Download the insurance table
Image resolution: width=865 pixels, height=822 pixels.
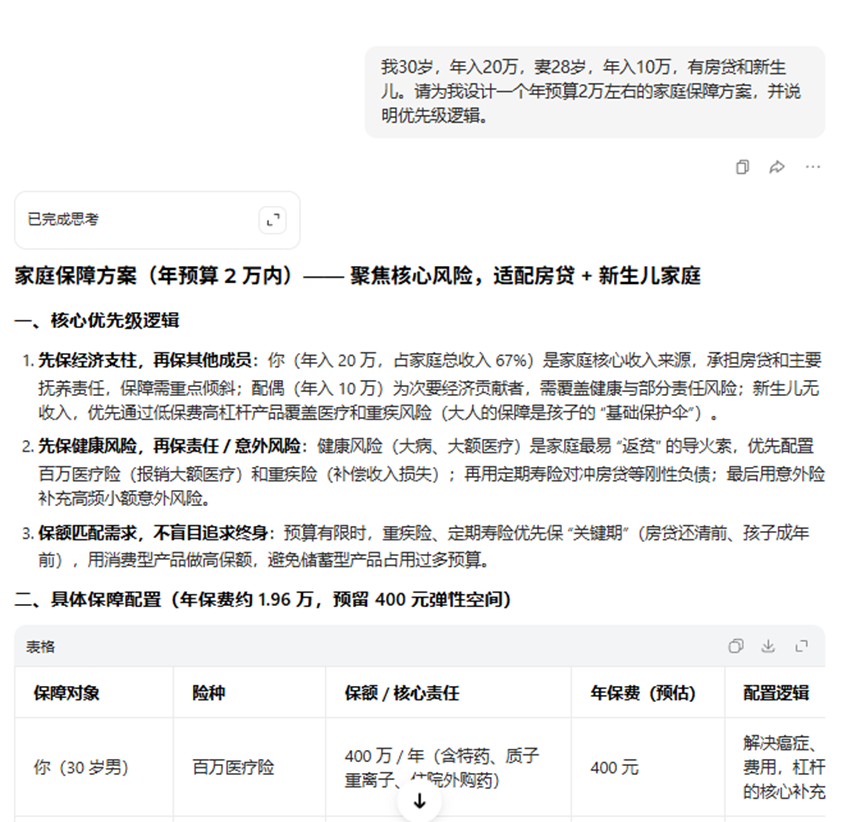[x=768, y=647]
